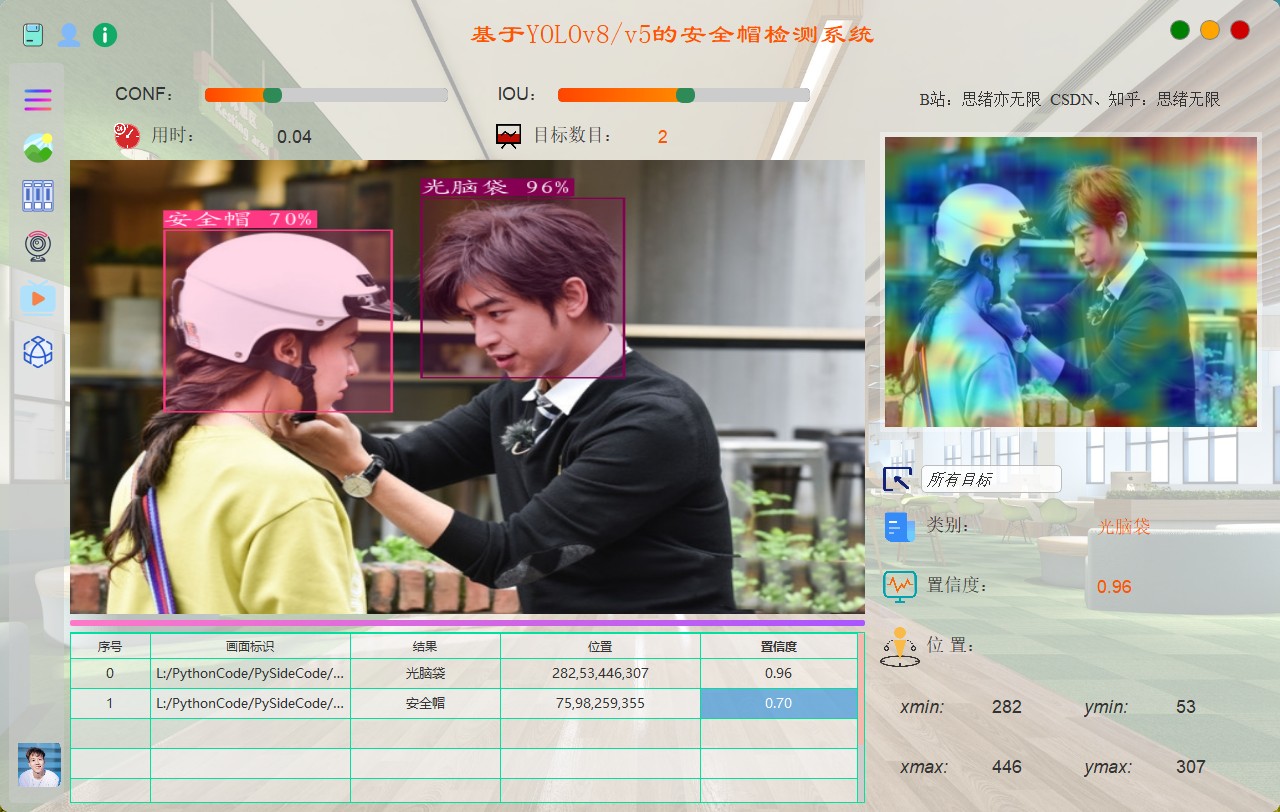Click the ymax value 307
Viewport: 1280px width, 812px height.
click(1190, 767)
